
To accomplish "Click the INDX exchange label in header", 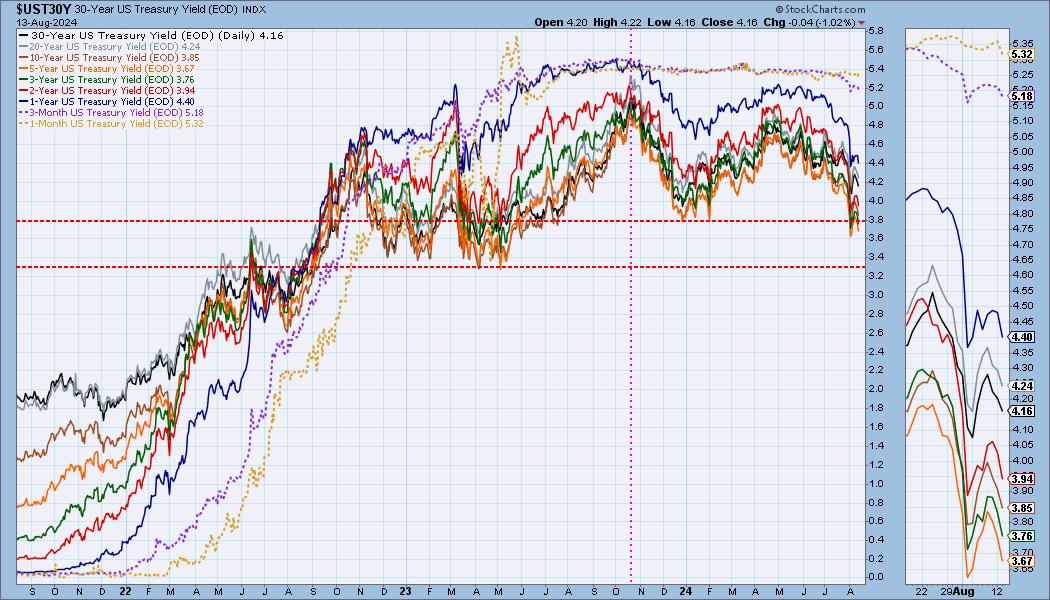I will point(253,9).
